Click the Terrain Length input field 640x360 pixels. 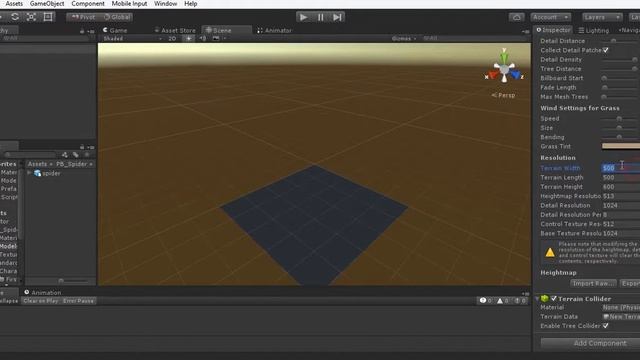[621, 178]
